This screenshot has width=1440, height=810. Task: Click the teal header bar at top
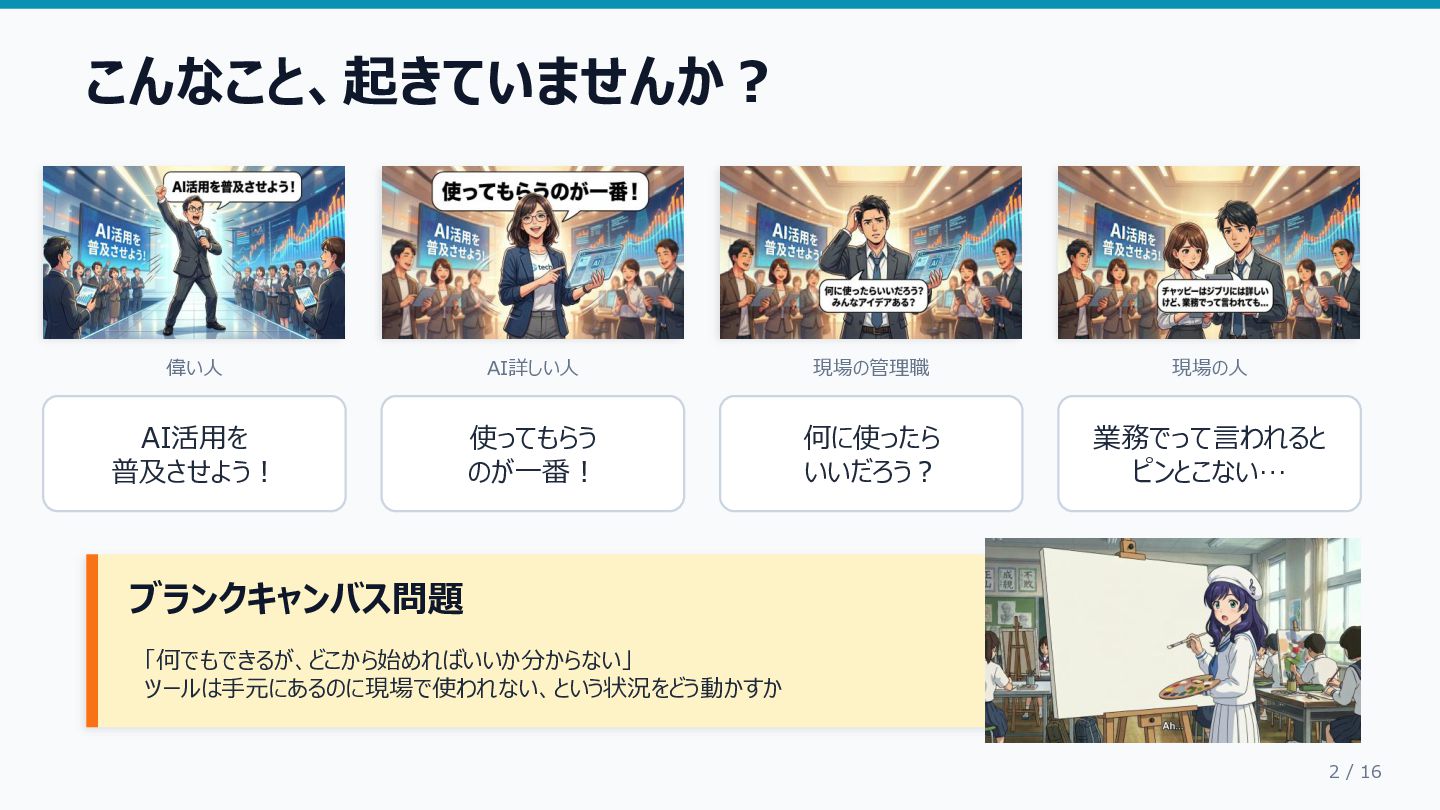coord(720,4)
